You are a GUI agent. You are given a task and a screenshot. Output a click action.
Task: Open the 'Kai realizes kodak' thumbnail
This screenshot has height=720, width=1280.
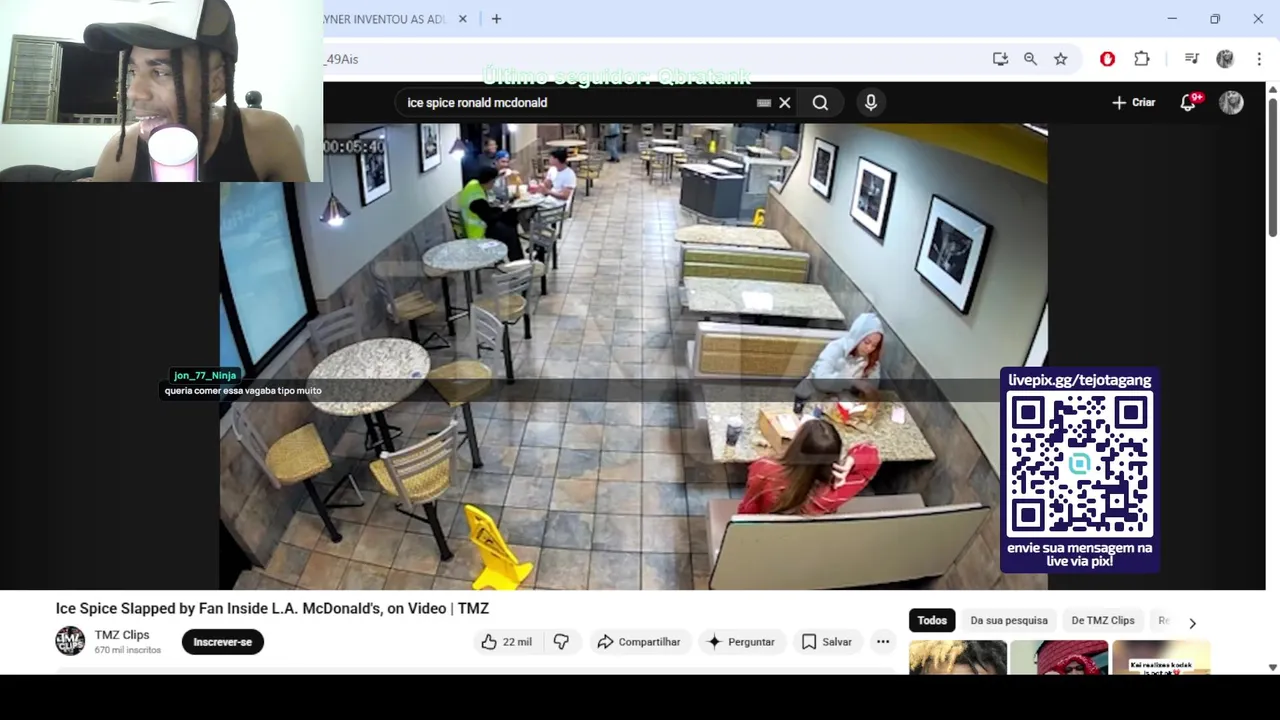coord(1161,658)
